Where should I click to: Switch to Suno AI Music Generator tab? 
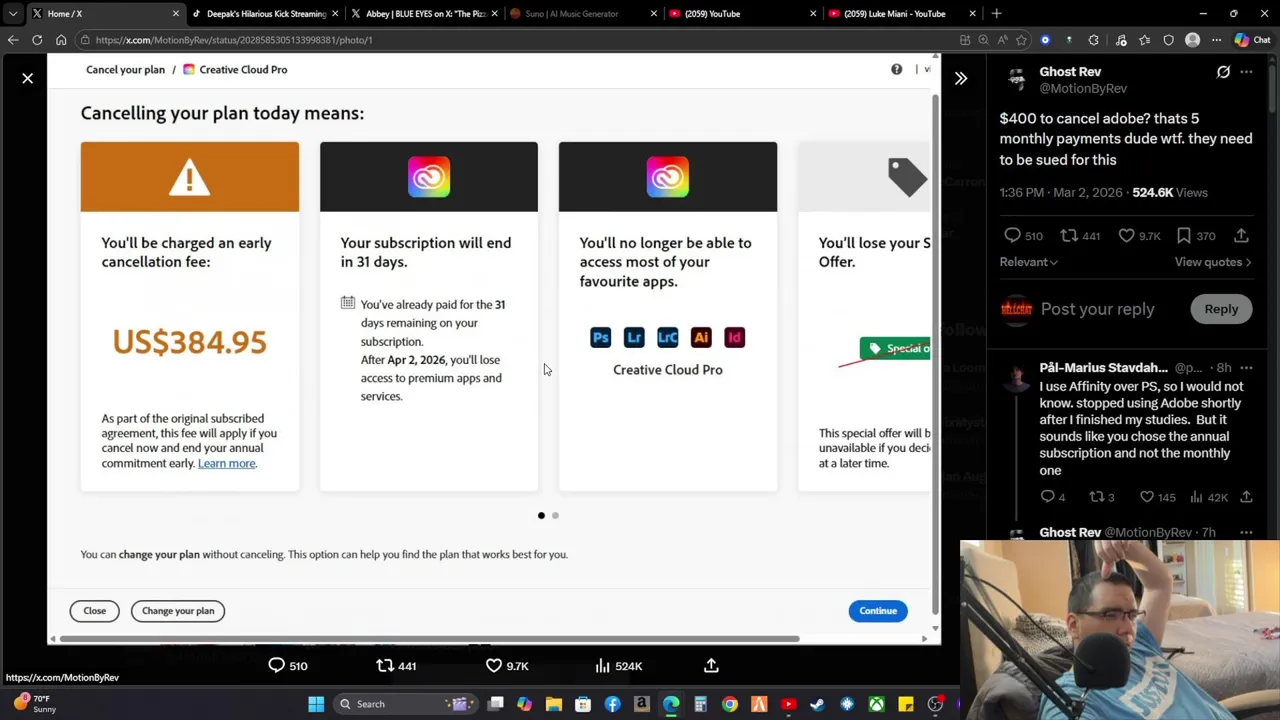(583, 14)
